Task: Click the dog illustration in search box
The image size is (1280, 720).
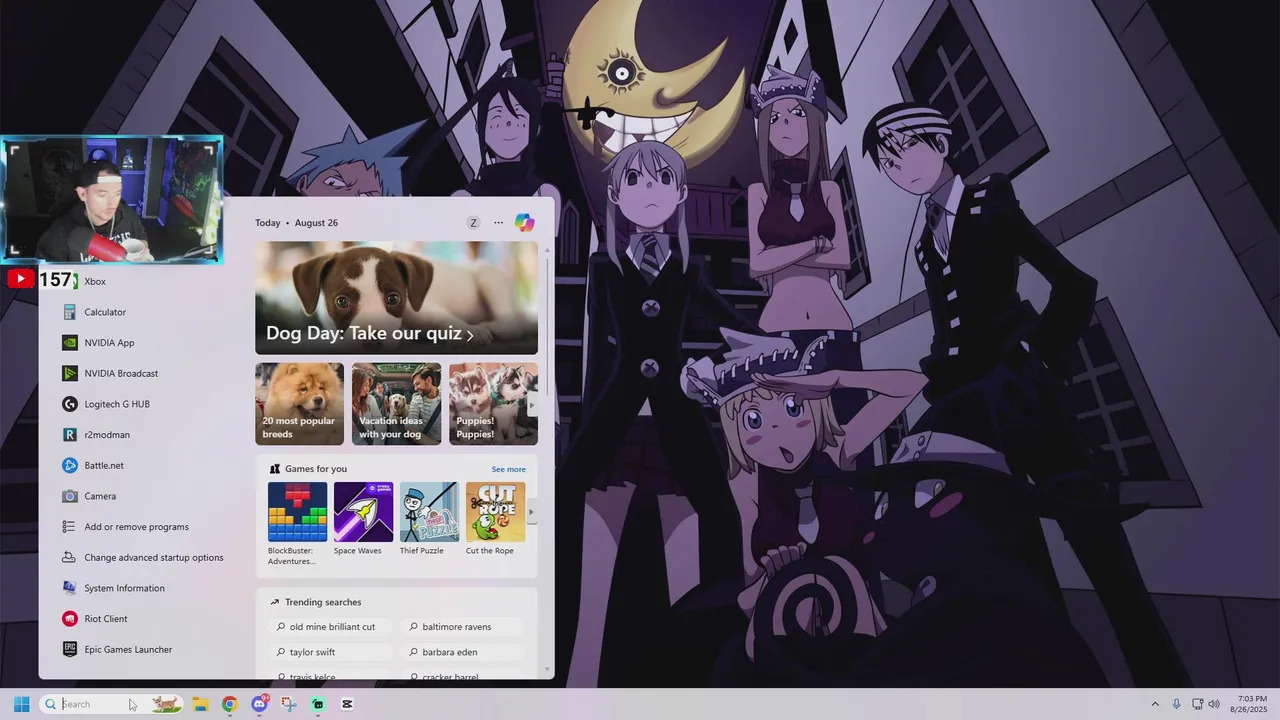Action: click(166, 704)
